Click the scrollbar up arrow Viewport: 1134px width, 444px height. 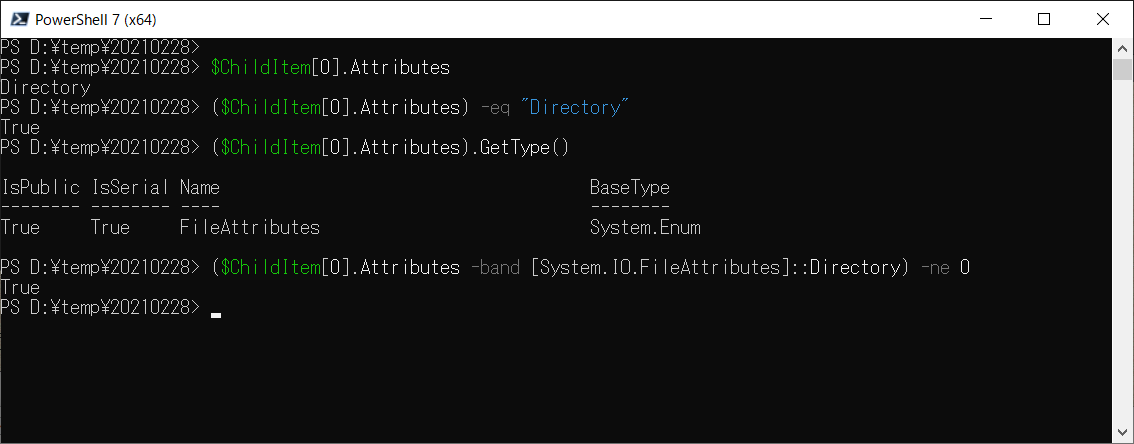1122,48
